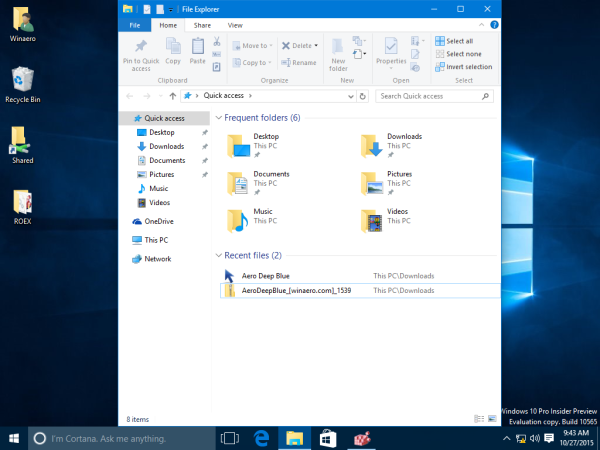Click the Search Quick access field
The width and height of the screenshot is (600, 450).
[434, 96]
